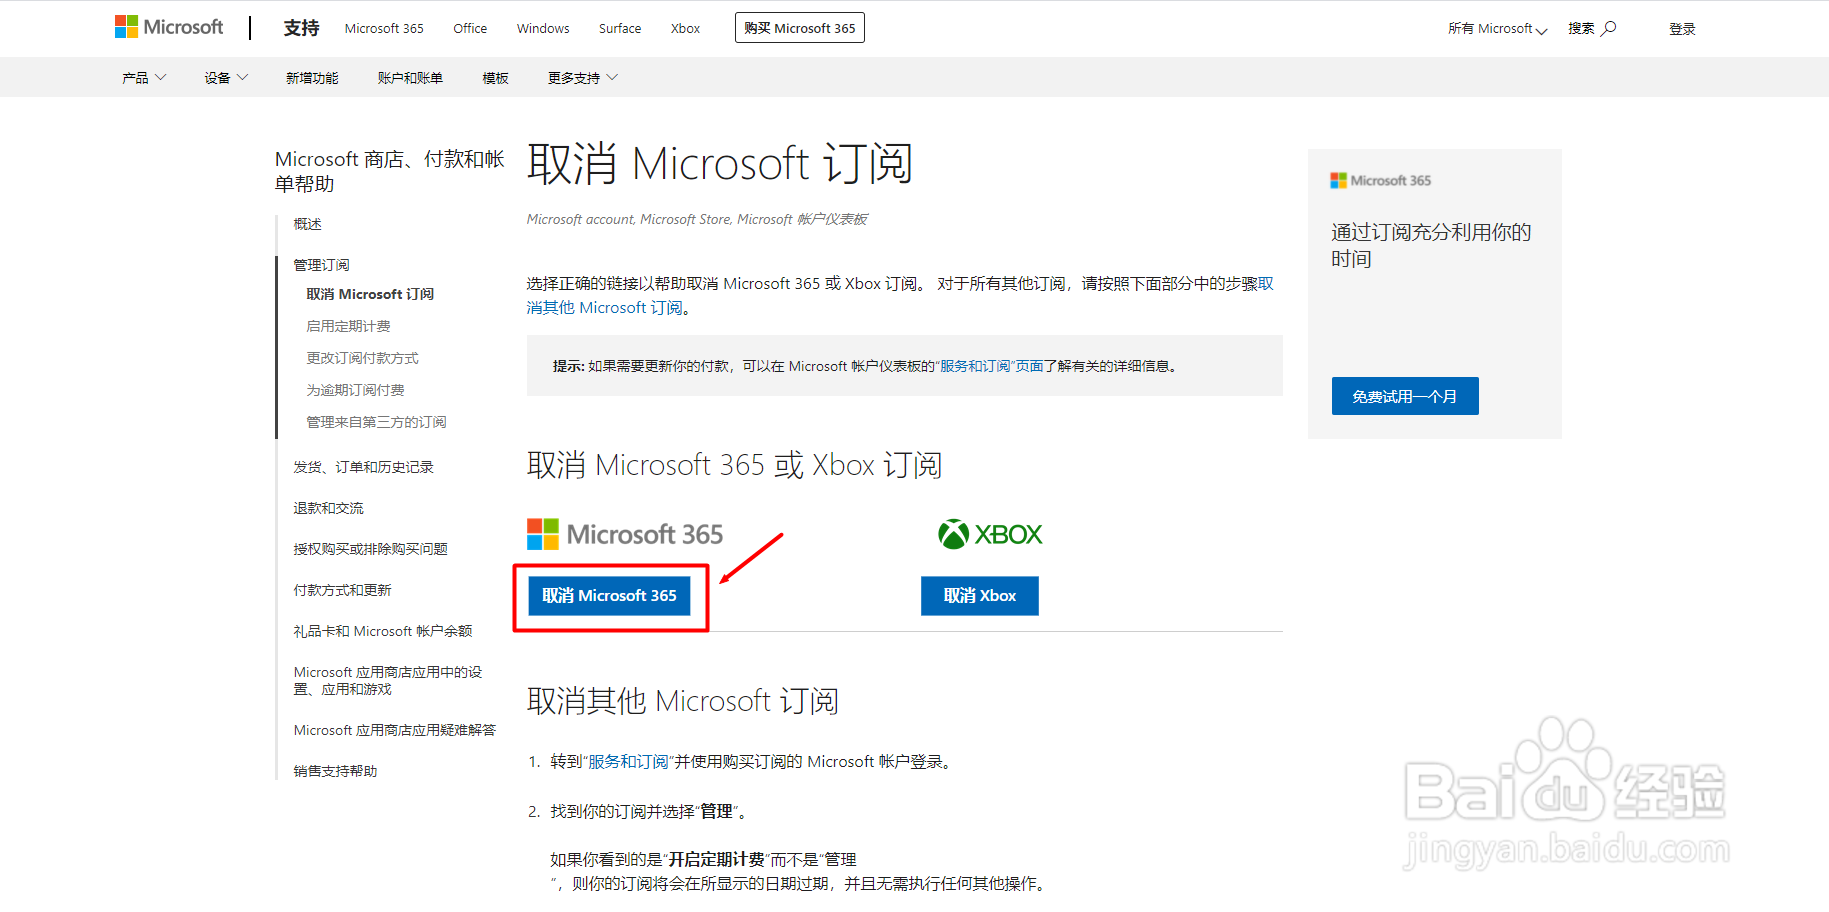Open the Windows support section

coord(542,28)
